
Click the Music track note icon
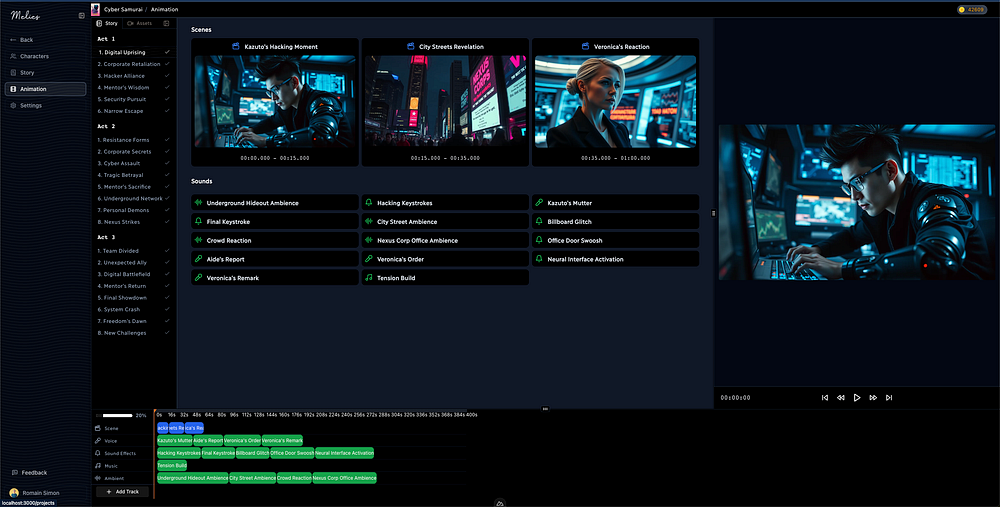[98, 466]
